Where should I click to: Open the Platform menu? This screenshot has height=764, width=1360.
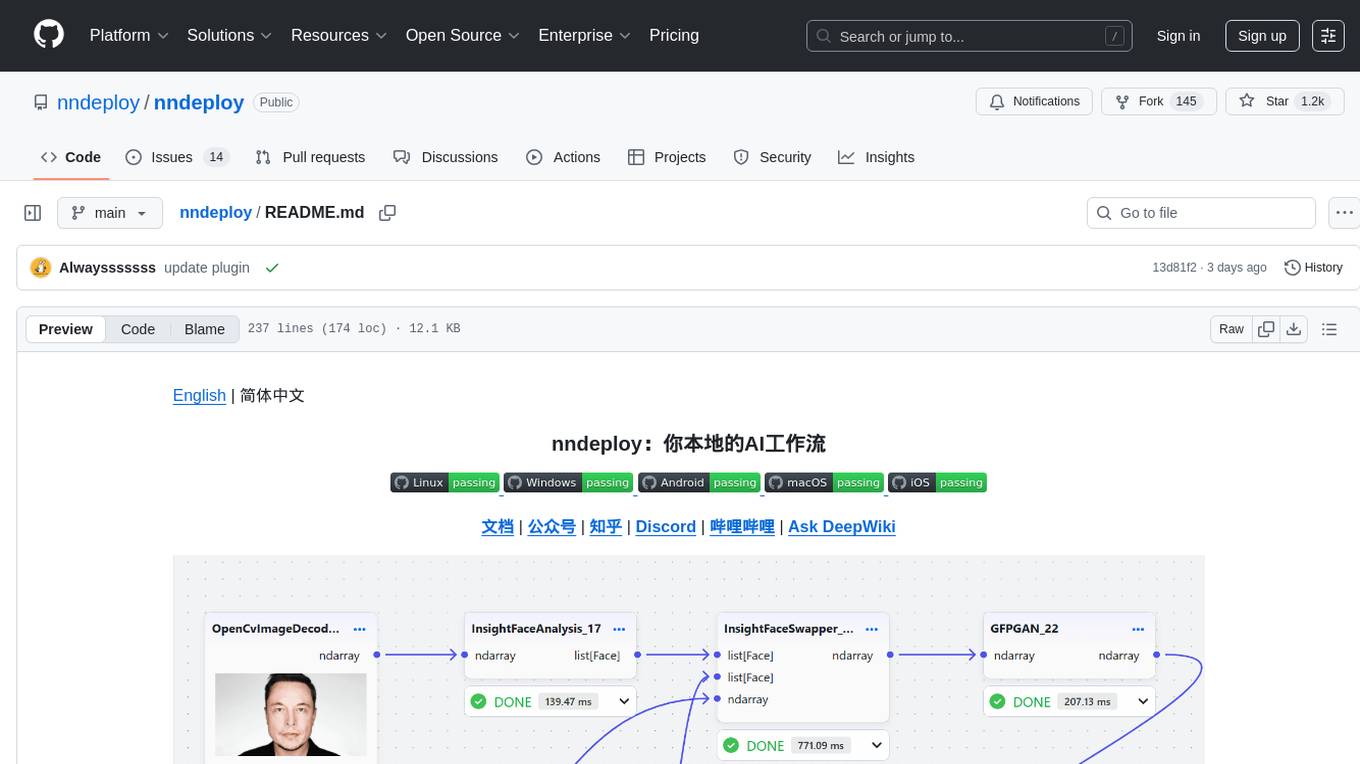pos(129,35)
